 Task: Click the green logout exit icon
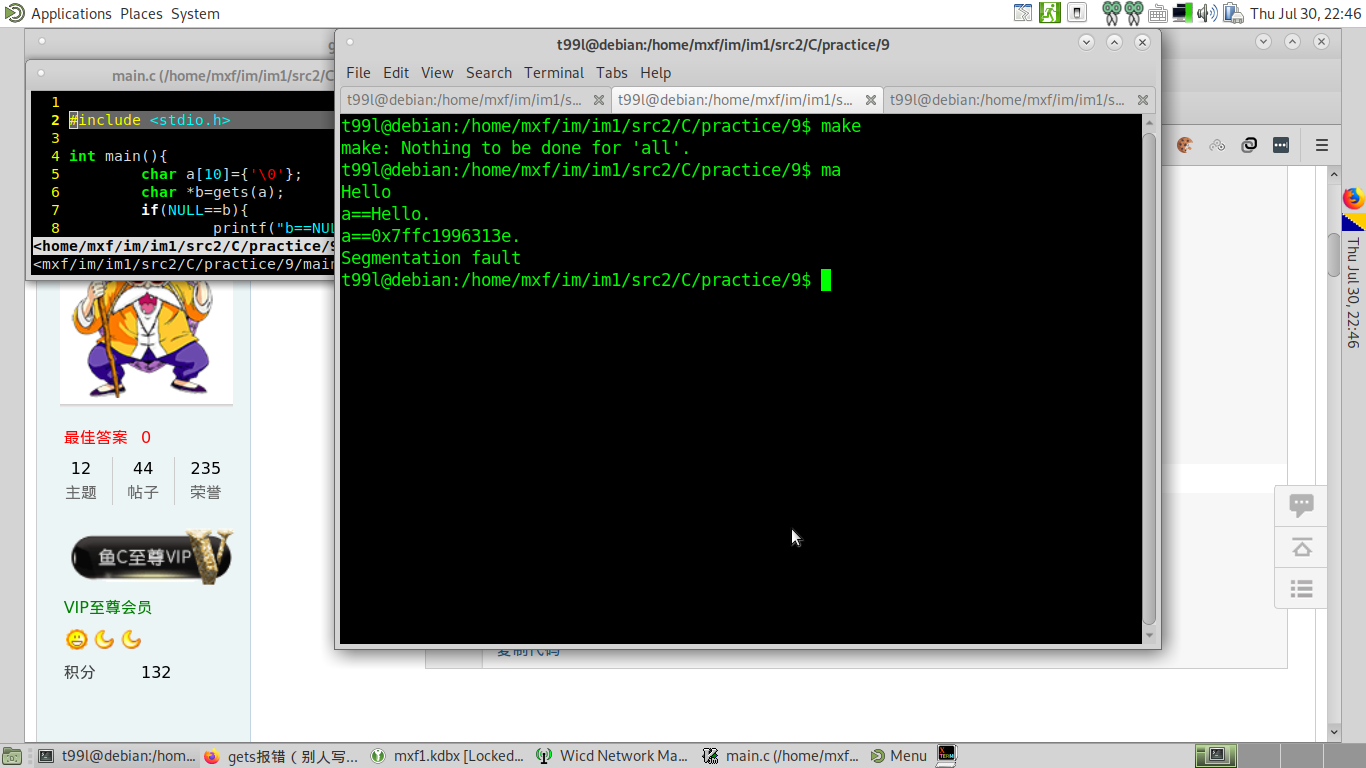1050,13
